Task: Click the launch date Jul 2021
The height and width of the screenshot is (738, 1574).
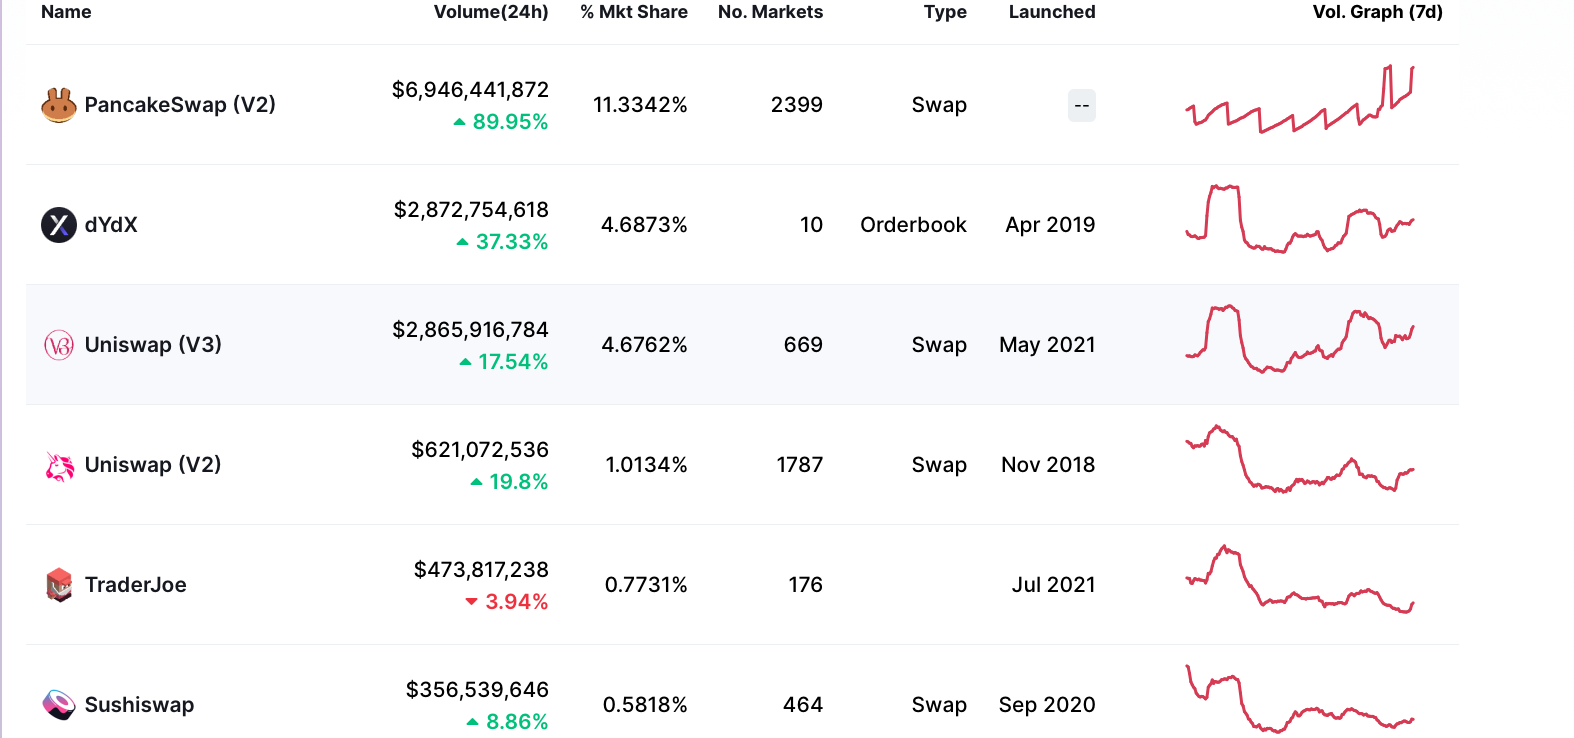Action: tap(1053, 585)
